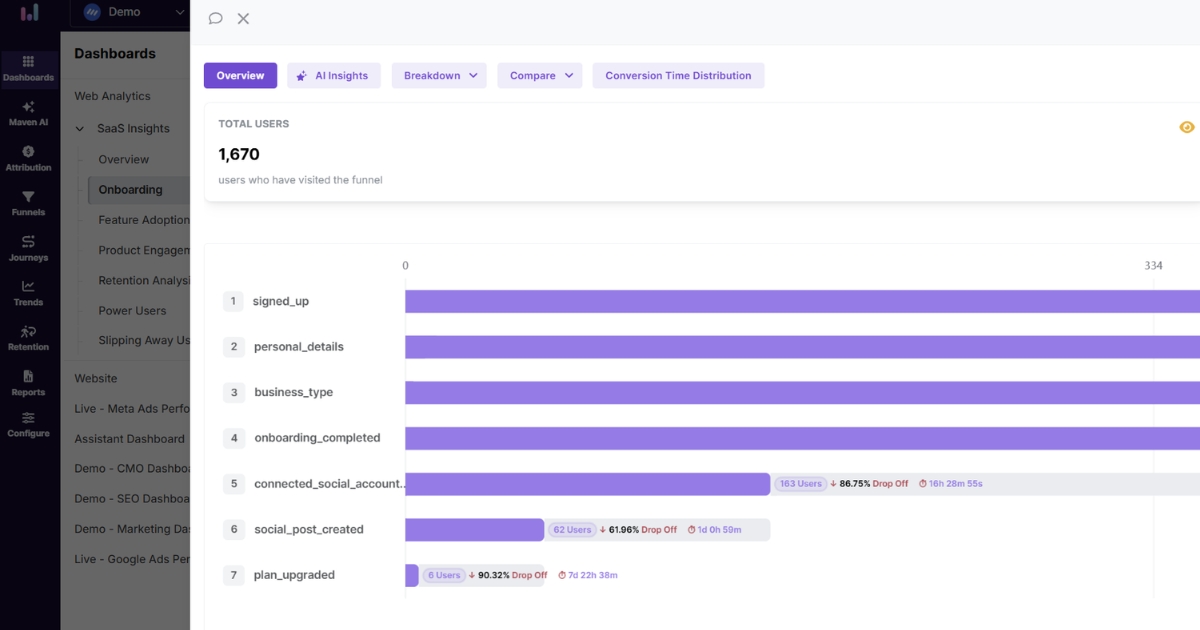Open the Product Engagement dashboard
Screen dimensions: 1200x630
click(144, 250)
